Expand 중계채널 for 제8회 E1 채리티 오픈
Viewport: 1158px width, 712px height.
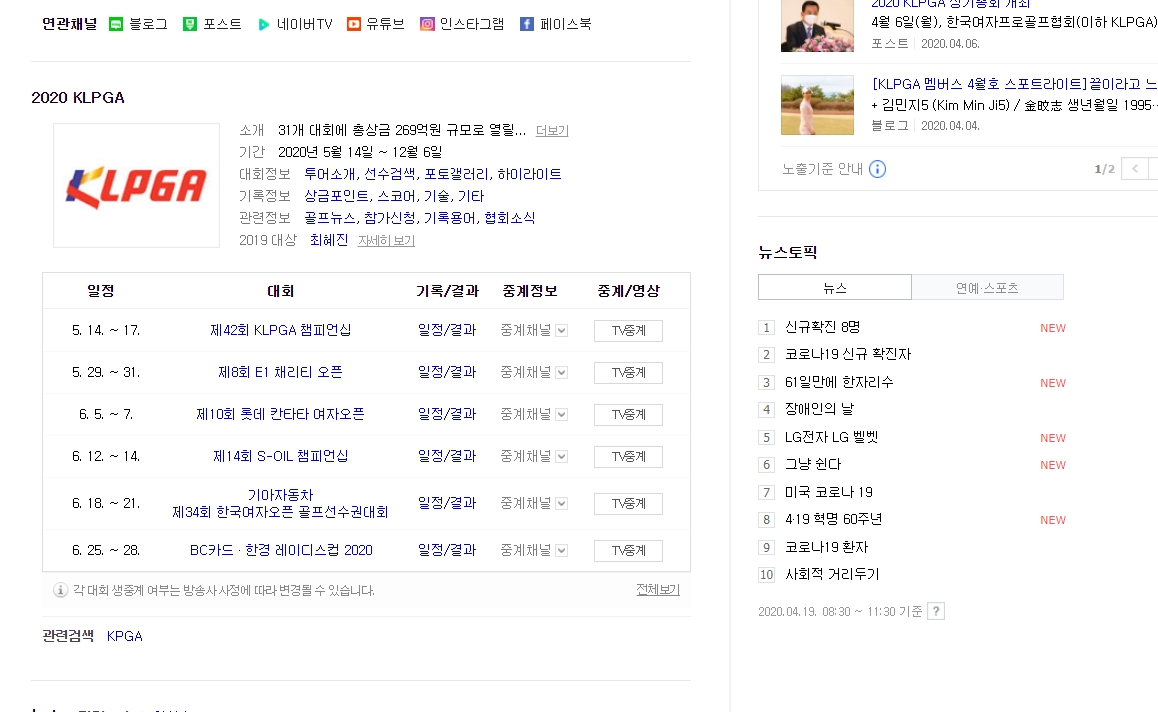click(x=561, y=373)
